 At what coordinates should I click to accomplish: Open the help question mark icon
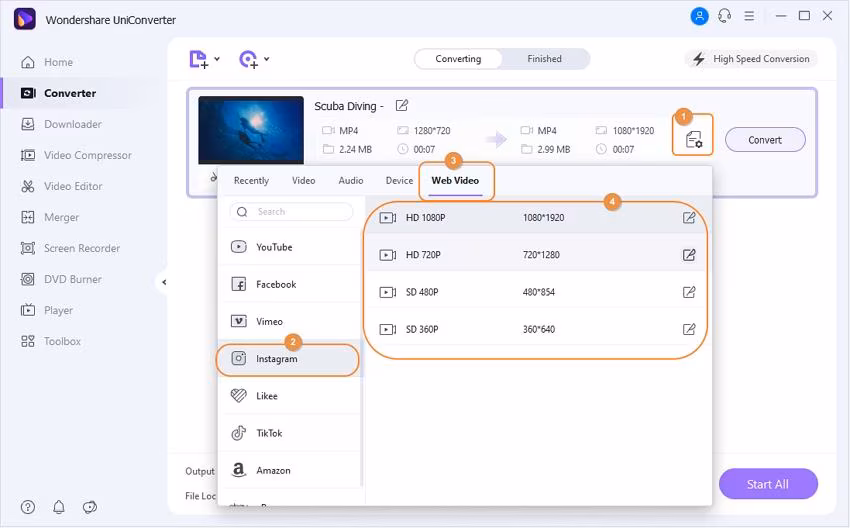tap(28, 507)
